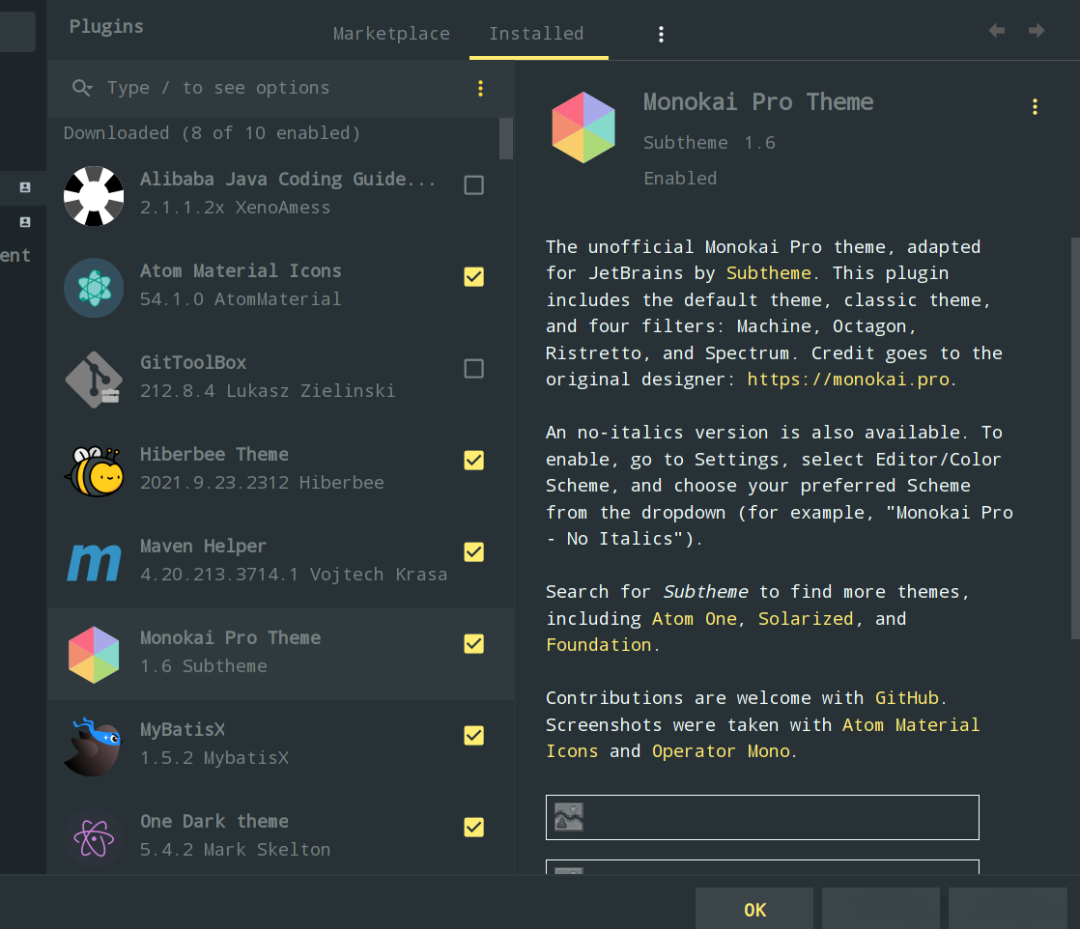Disable MyBatisX plugin checkbox

tap(474, 735)
